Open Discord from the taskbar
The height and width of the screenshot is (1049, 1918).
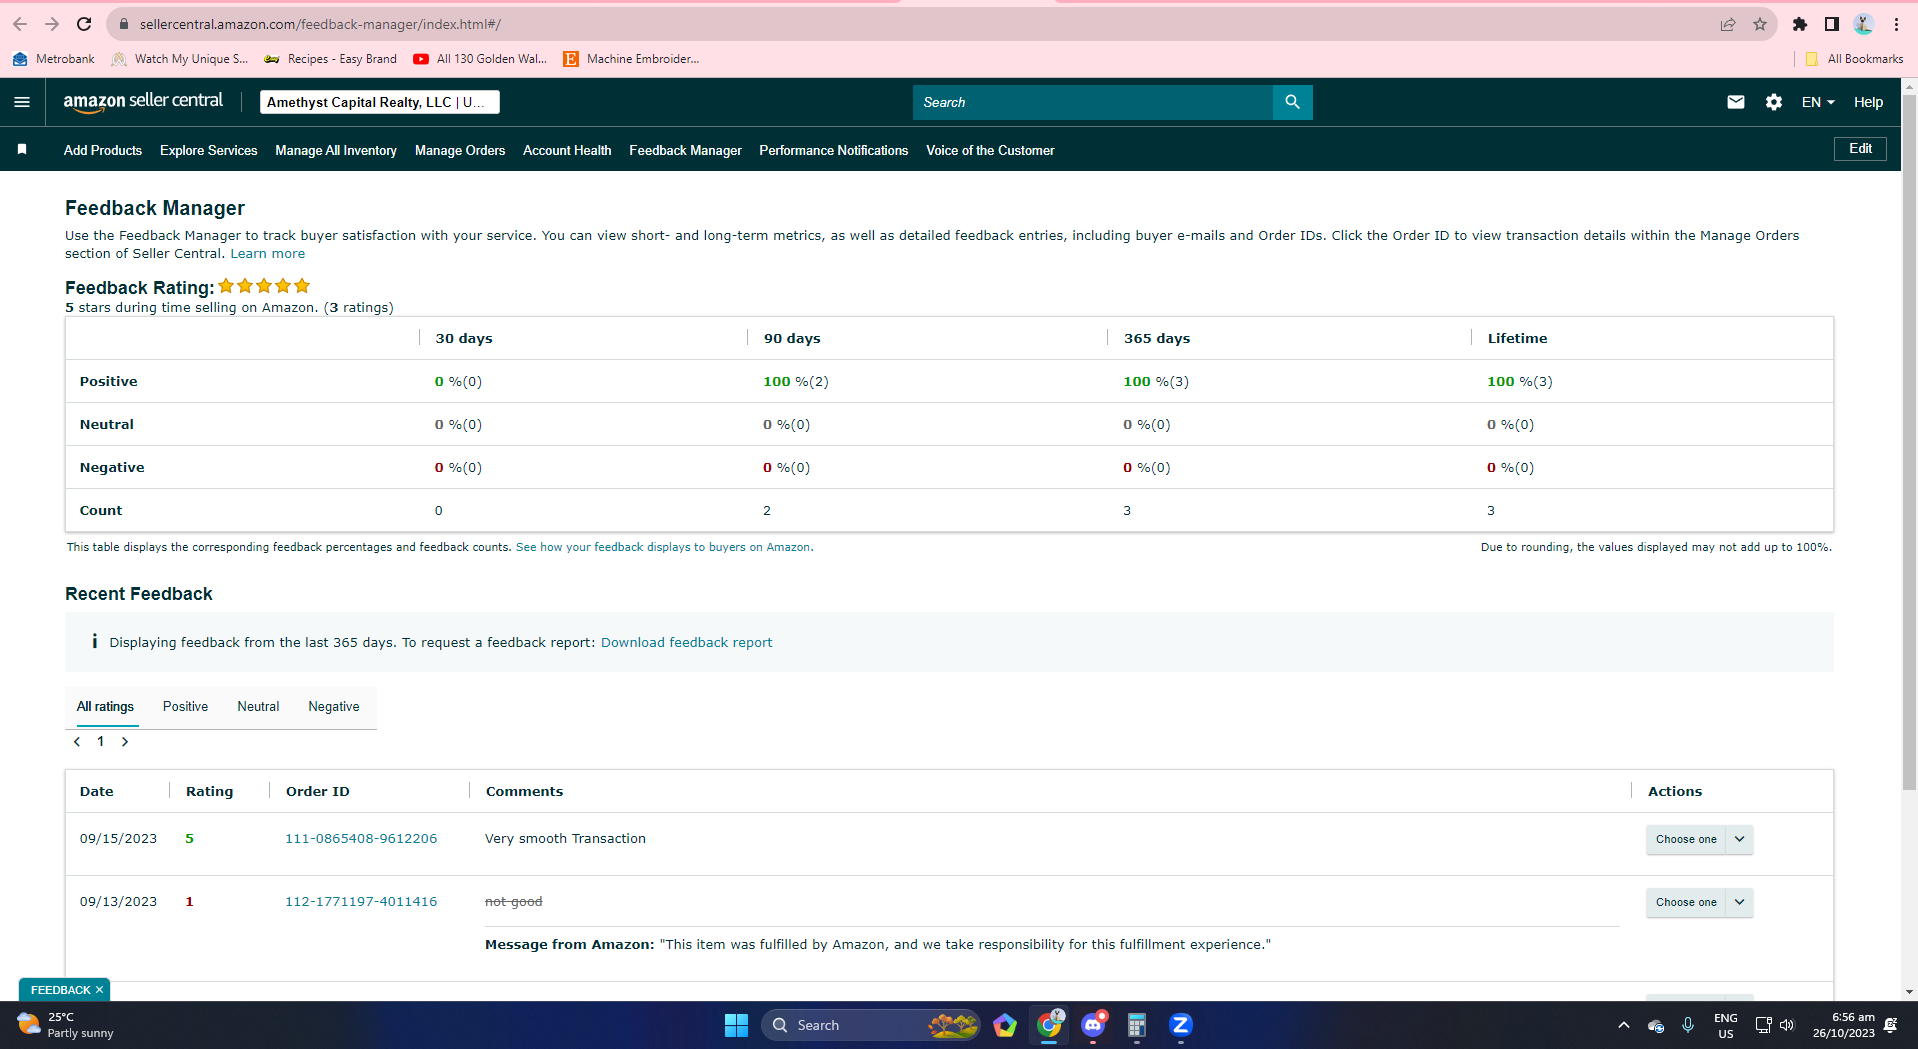(1093, 1025)
